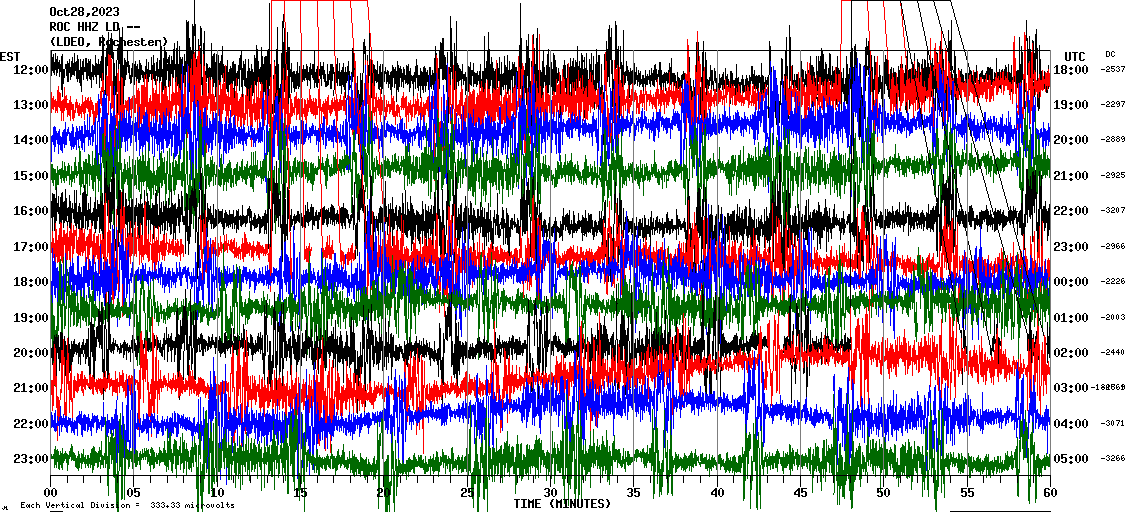Select the 25 minute axis tick
Screen dimensions: 1130x519
click(x=467, y=493)
